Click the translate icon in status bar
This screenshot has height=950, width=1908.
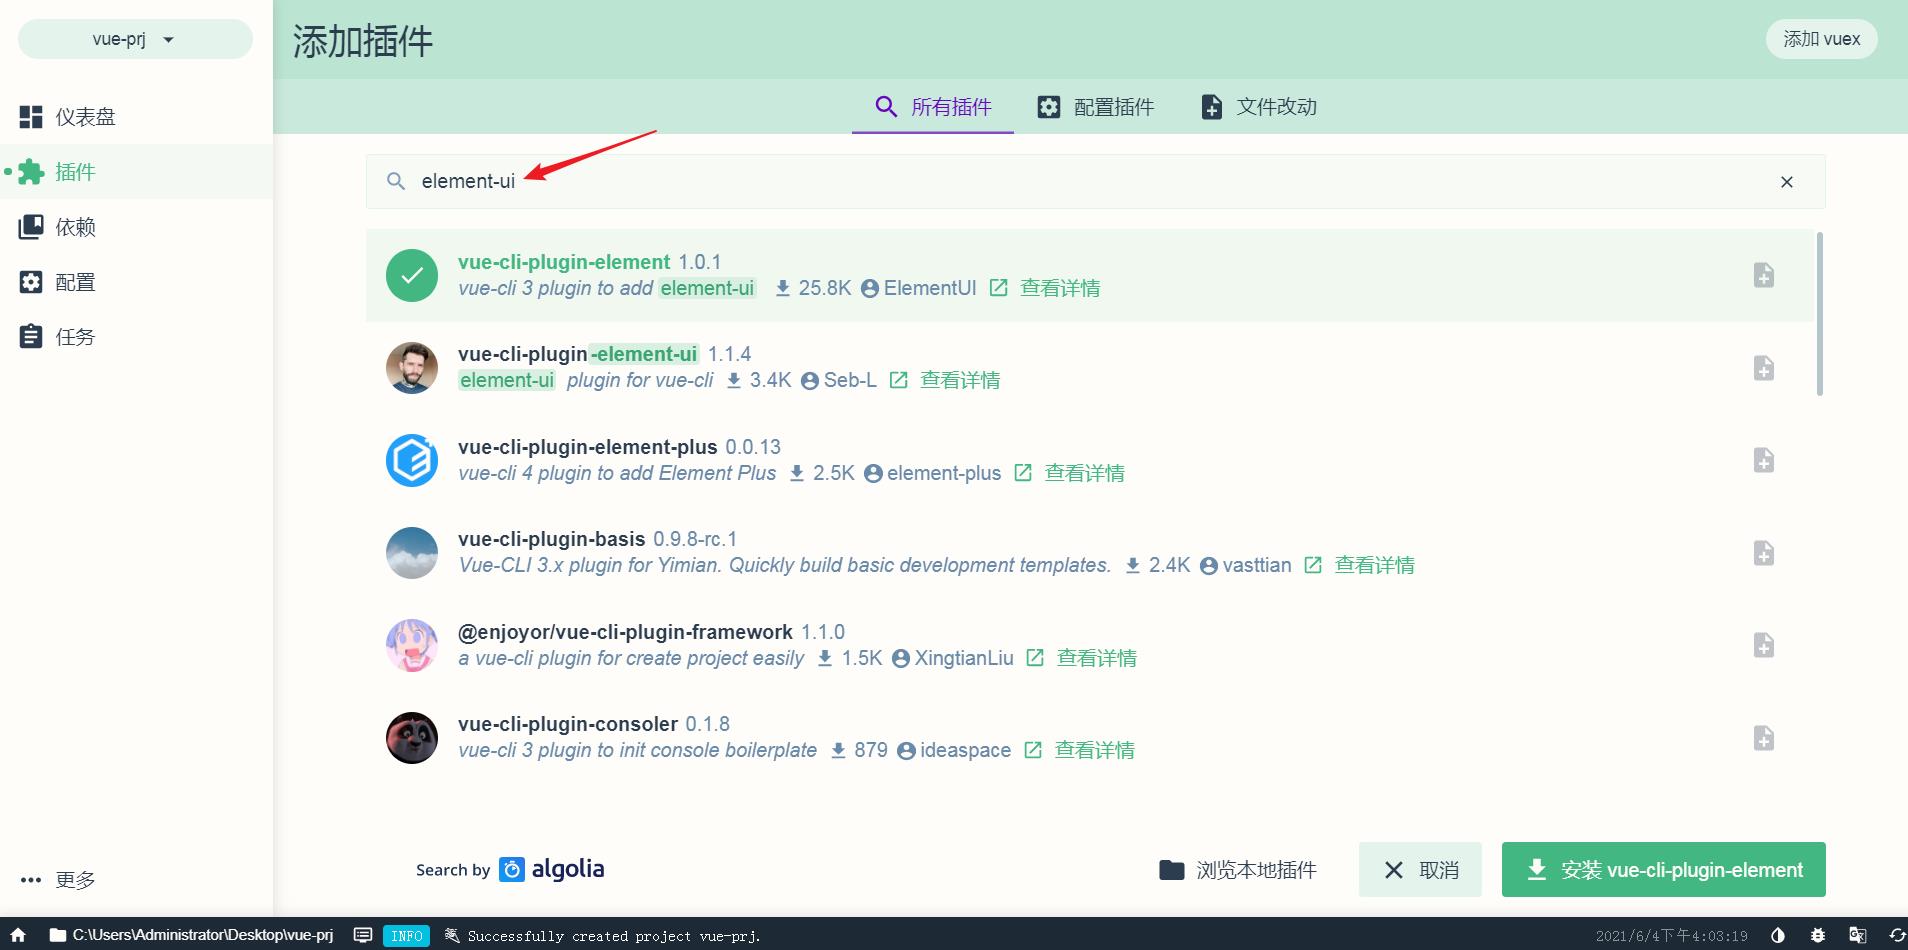point(1857,936)
